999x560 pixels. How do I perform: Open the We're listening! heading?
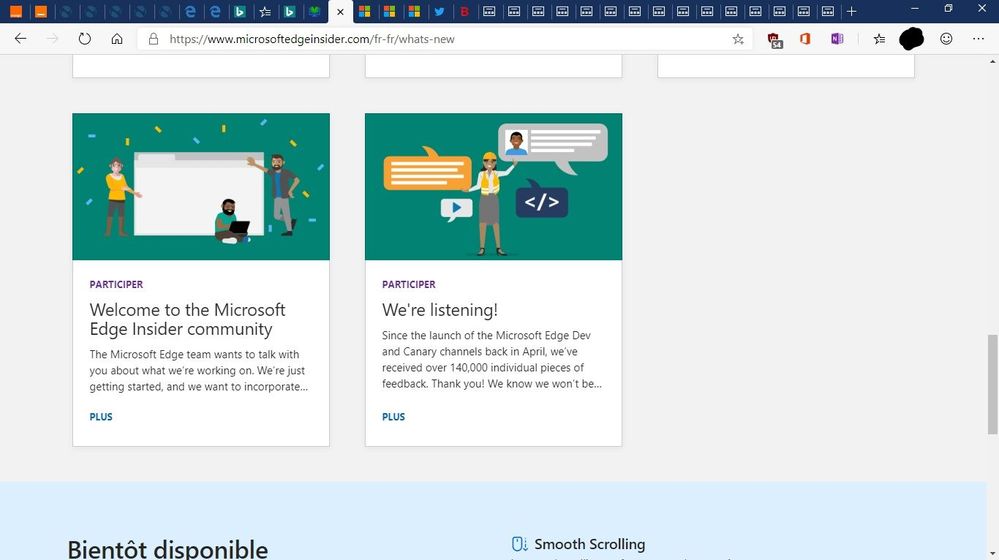pyautogui.click(x=440, y=310)
